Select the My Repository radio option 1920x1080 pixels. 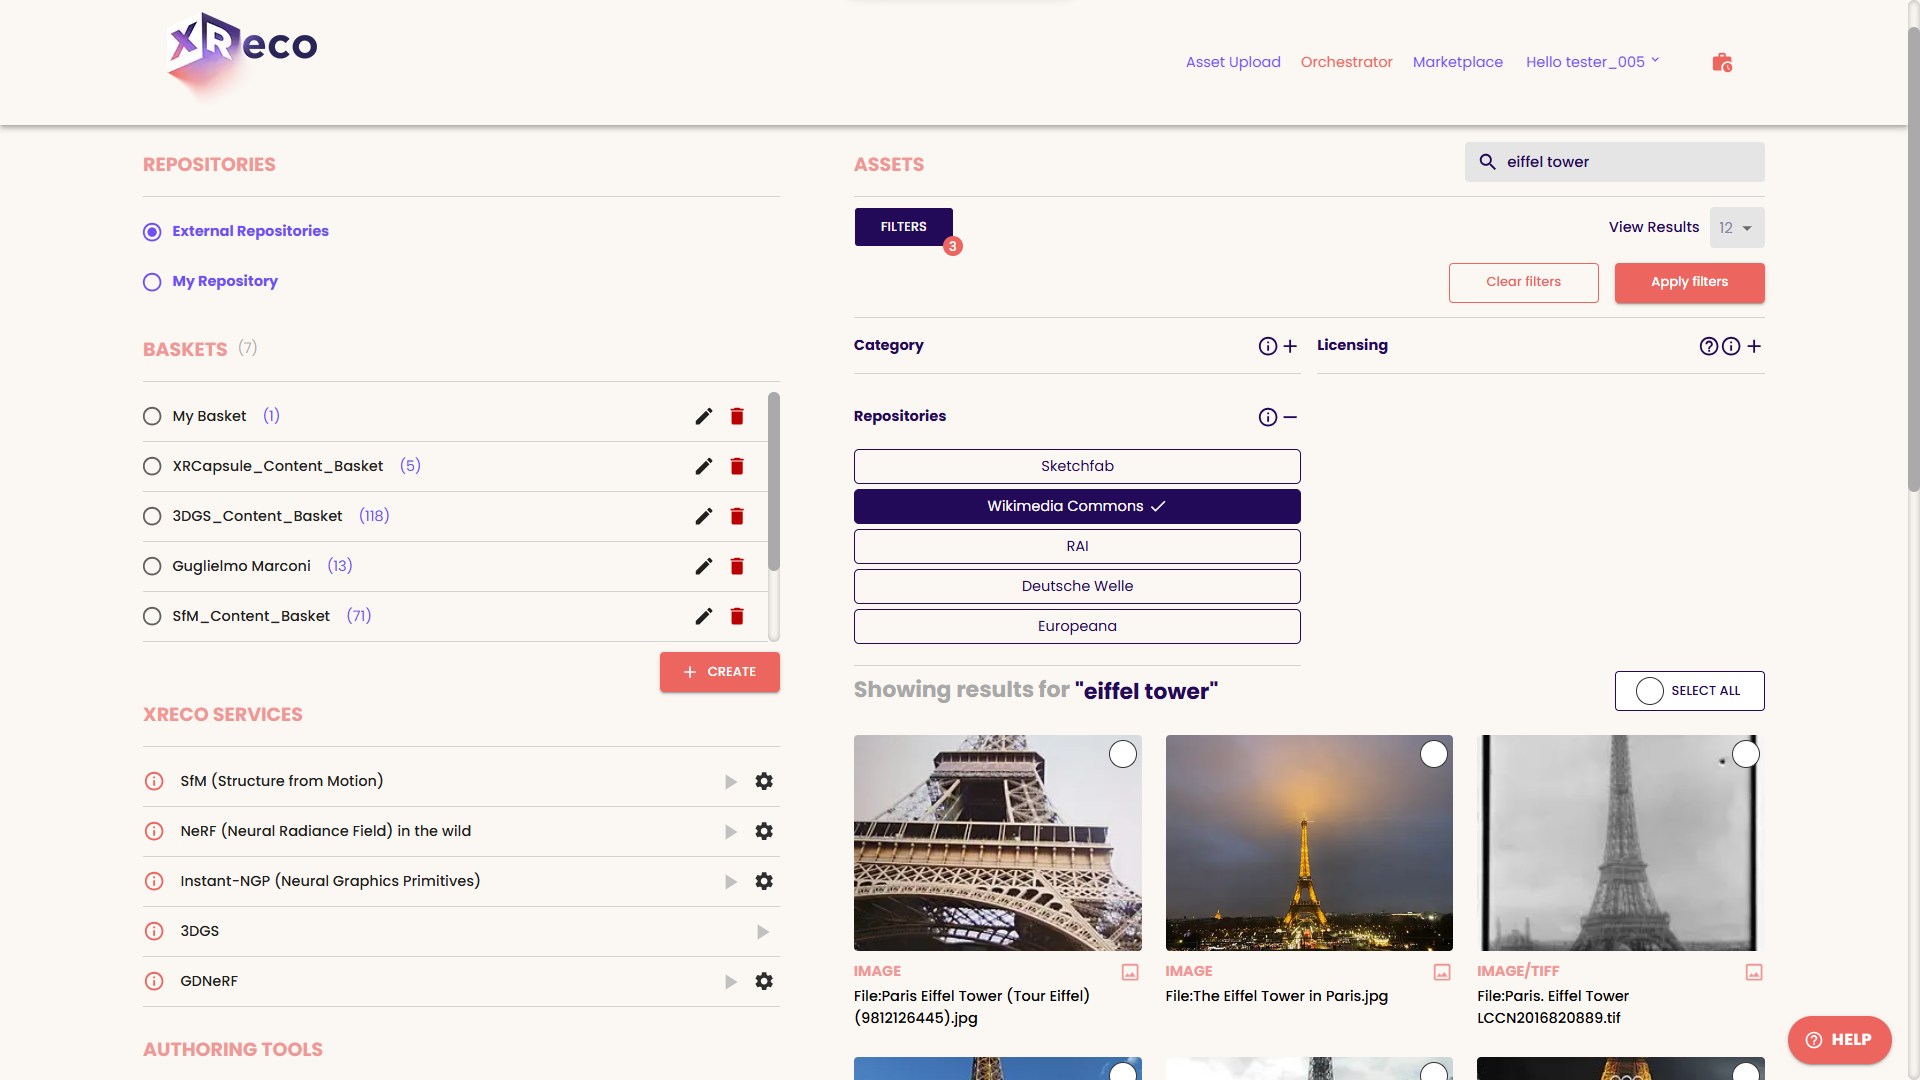tap(152, 282)
